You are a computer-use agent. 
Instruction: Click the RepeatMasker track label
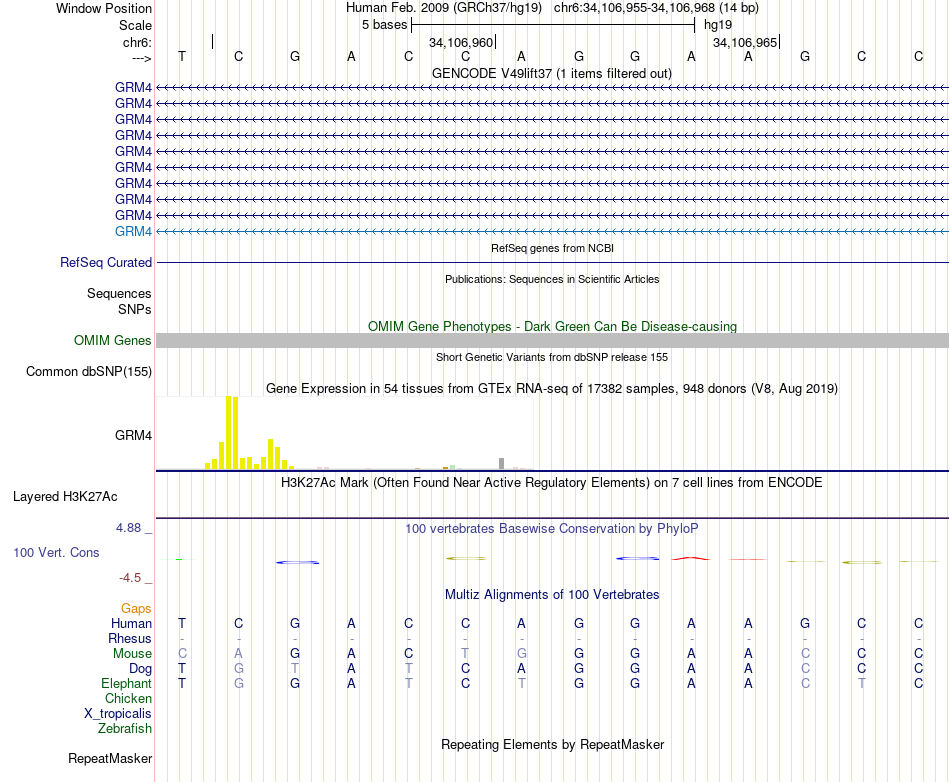point(110,758)
